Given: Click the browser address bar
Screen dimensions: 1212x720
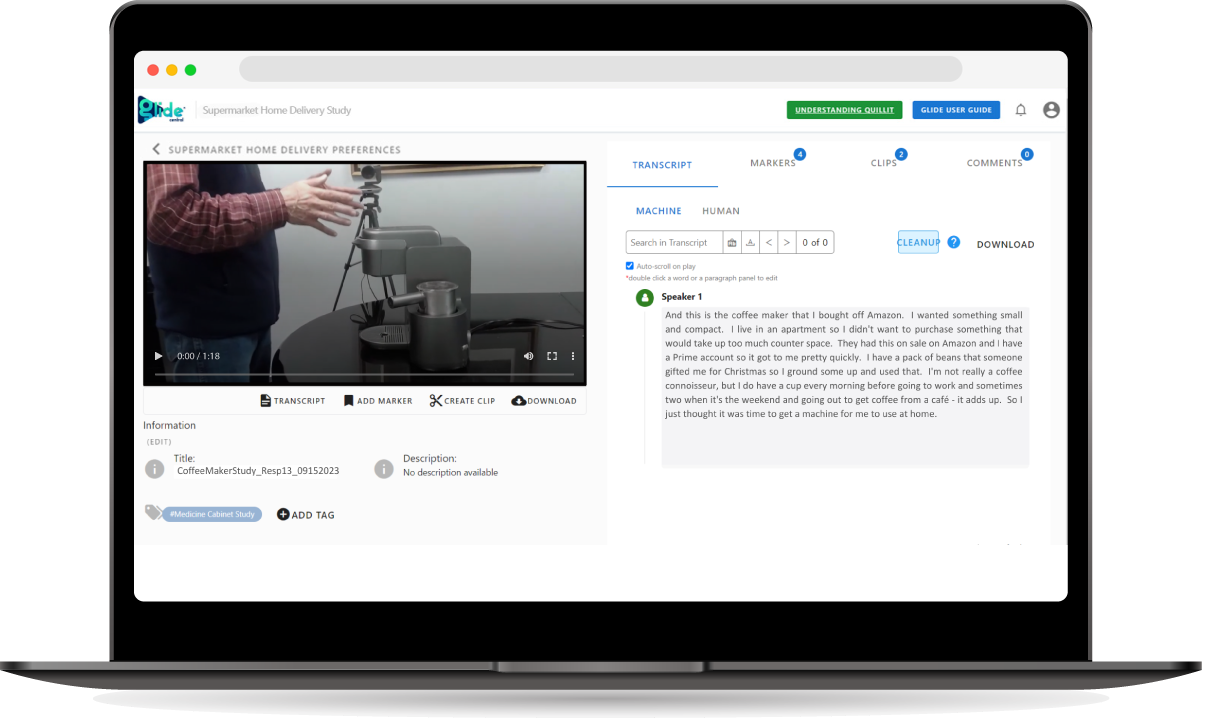Looking at the screenshot, I should (600, 69).
